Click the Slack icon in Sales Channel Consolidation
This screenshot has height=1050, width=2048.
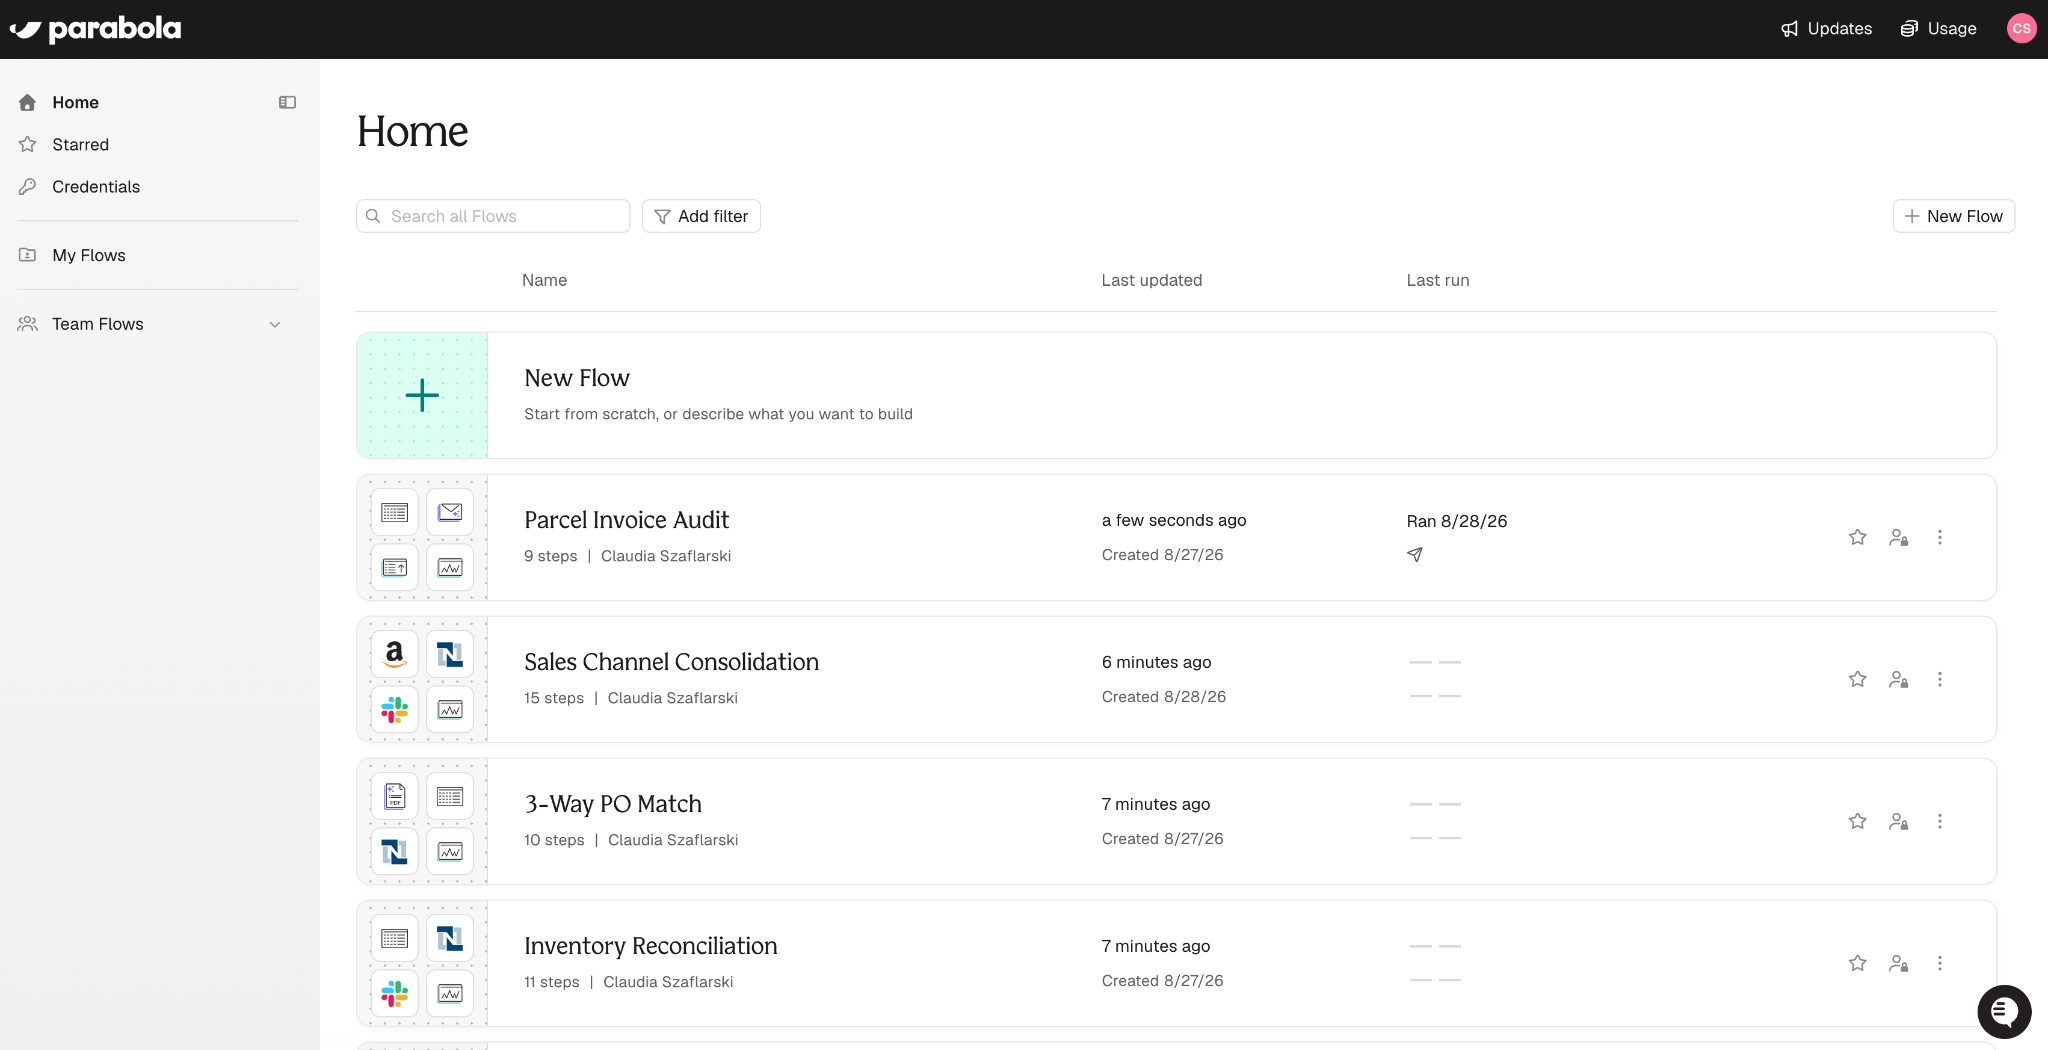pyautogui.click(x=395, y=709)
